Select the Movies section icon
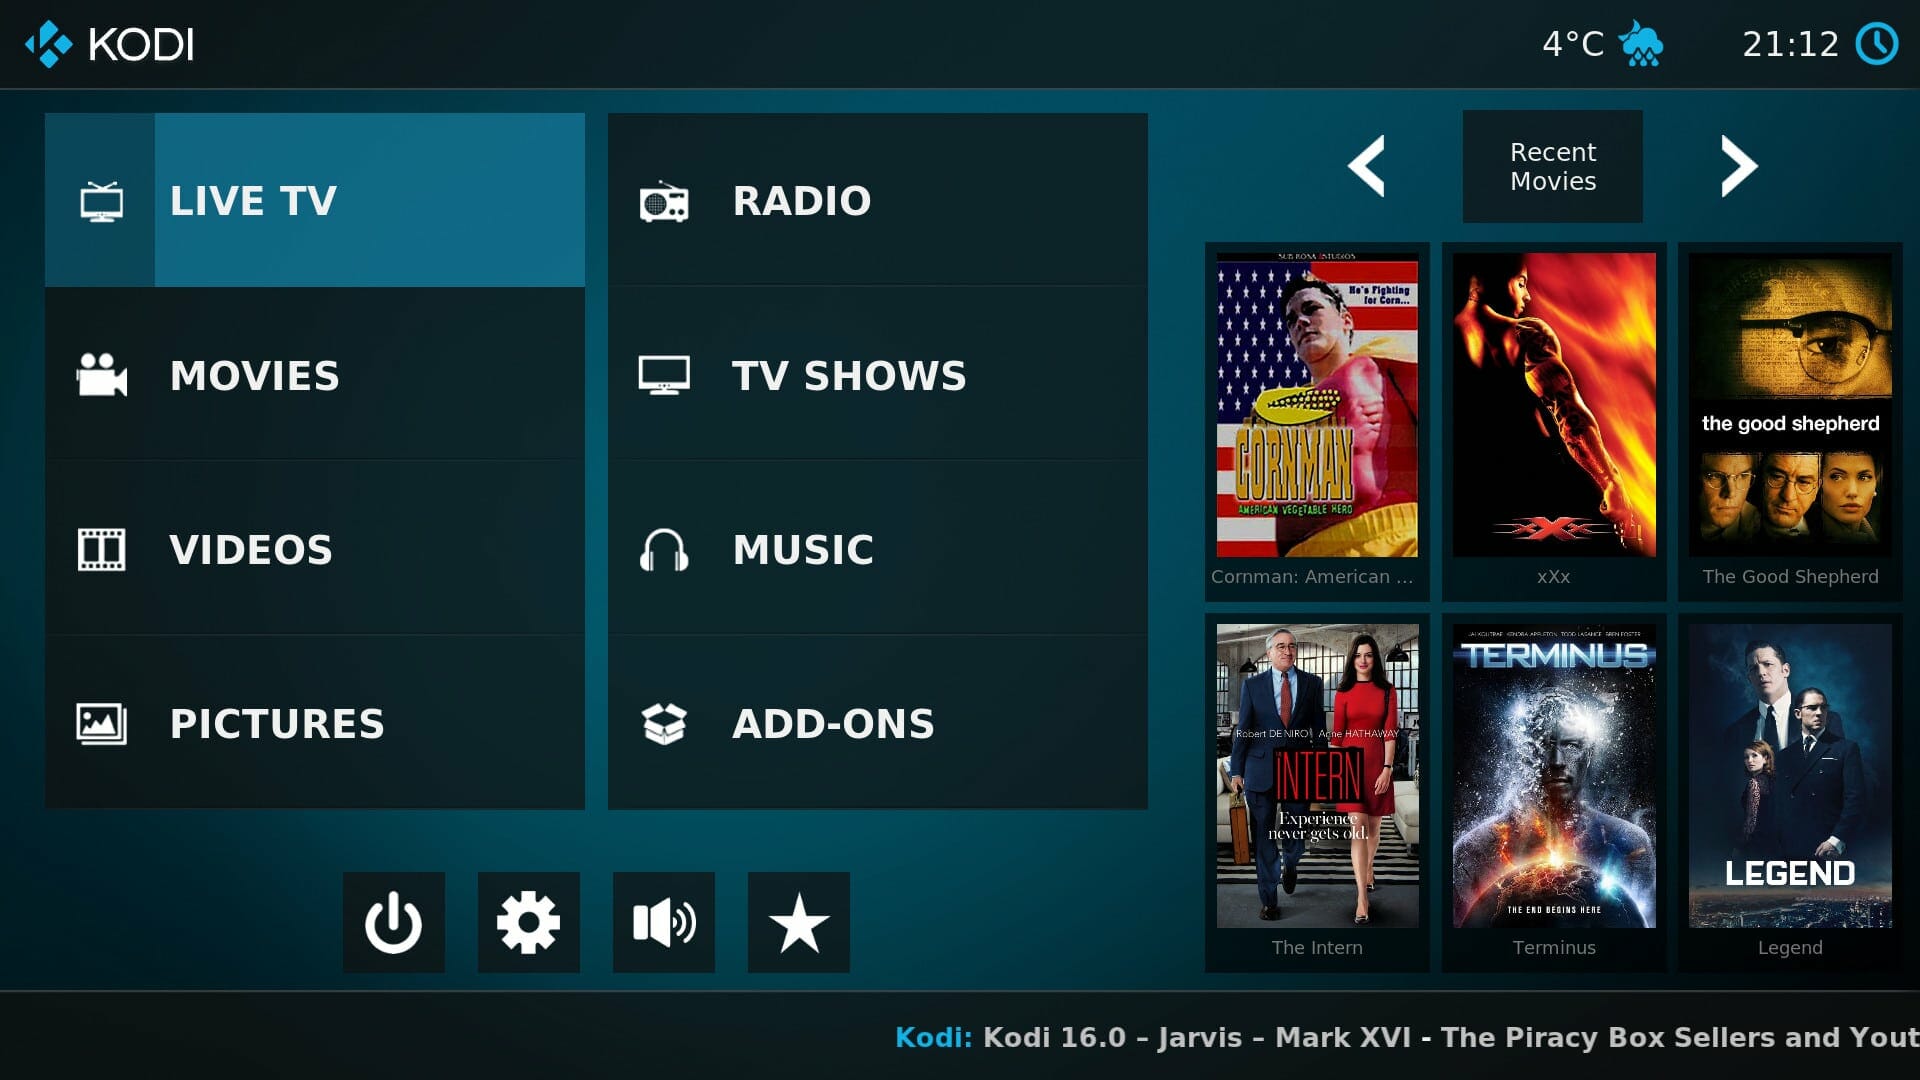The height and width of the screenshot is (1080, 1920). [105, 373]
